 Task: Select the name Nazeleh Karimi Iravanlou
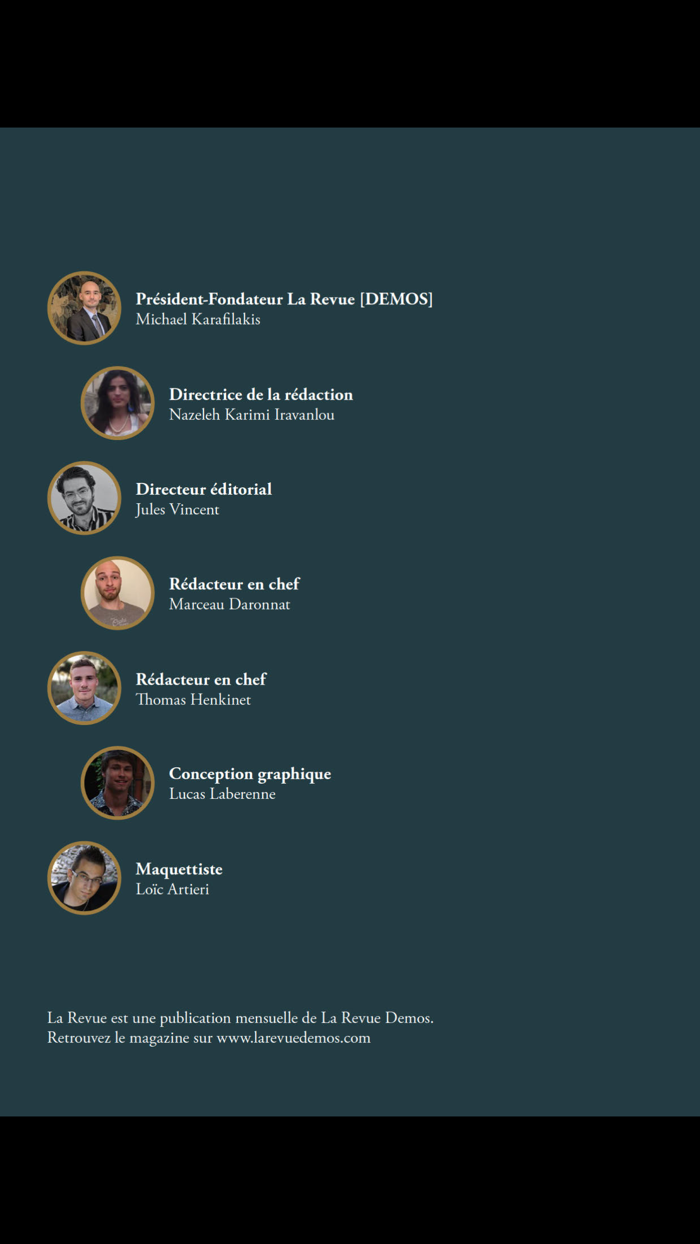coord(252,415)
